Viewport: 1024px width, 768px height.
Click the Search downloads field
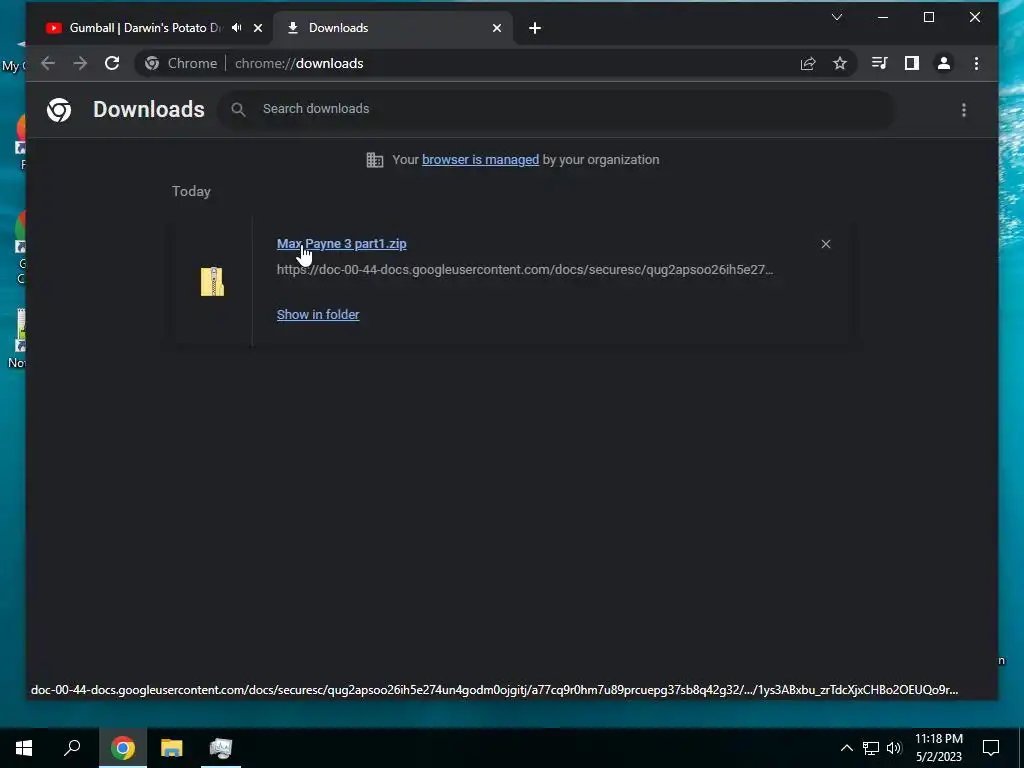click(556, 109)
